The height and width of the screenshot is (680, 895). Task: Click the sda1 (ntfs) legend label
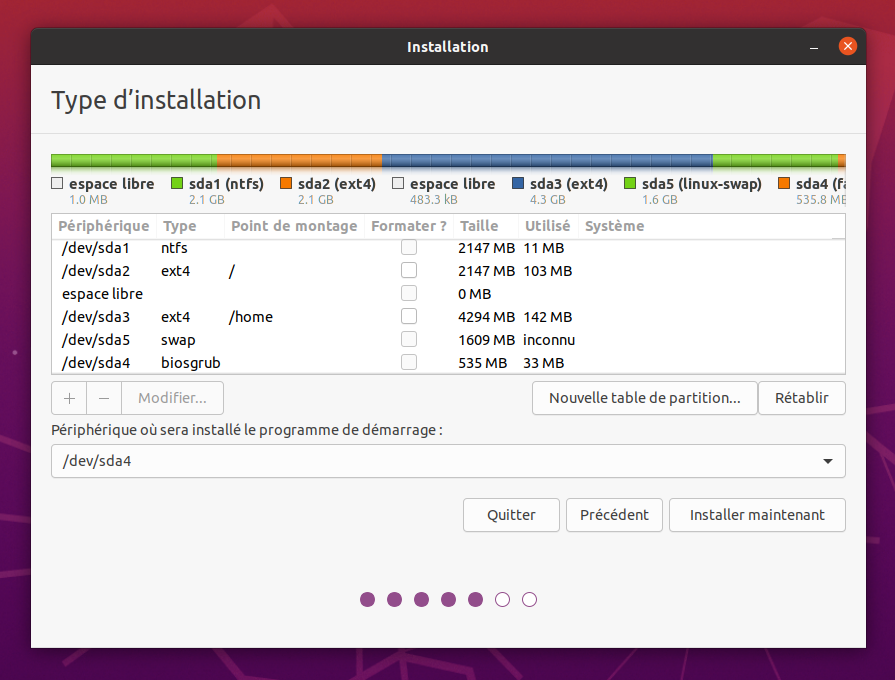227,184
